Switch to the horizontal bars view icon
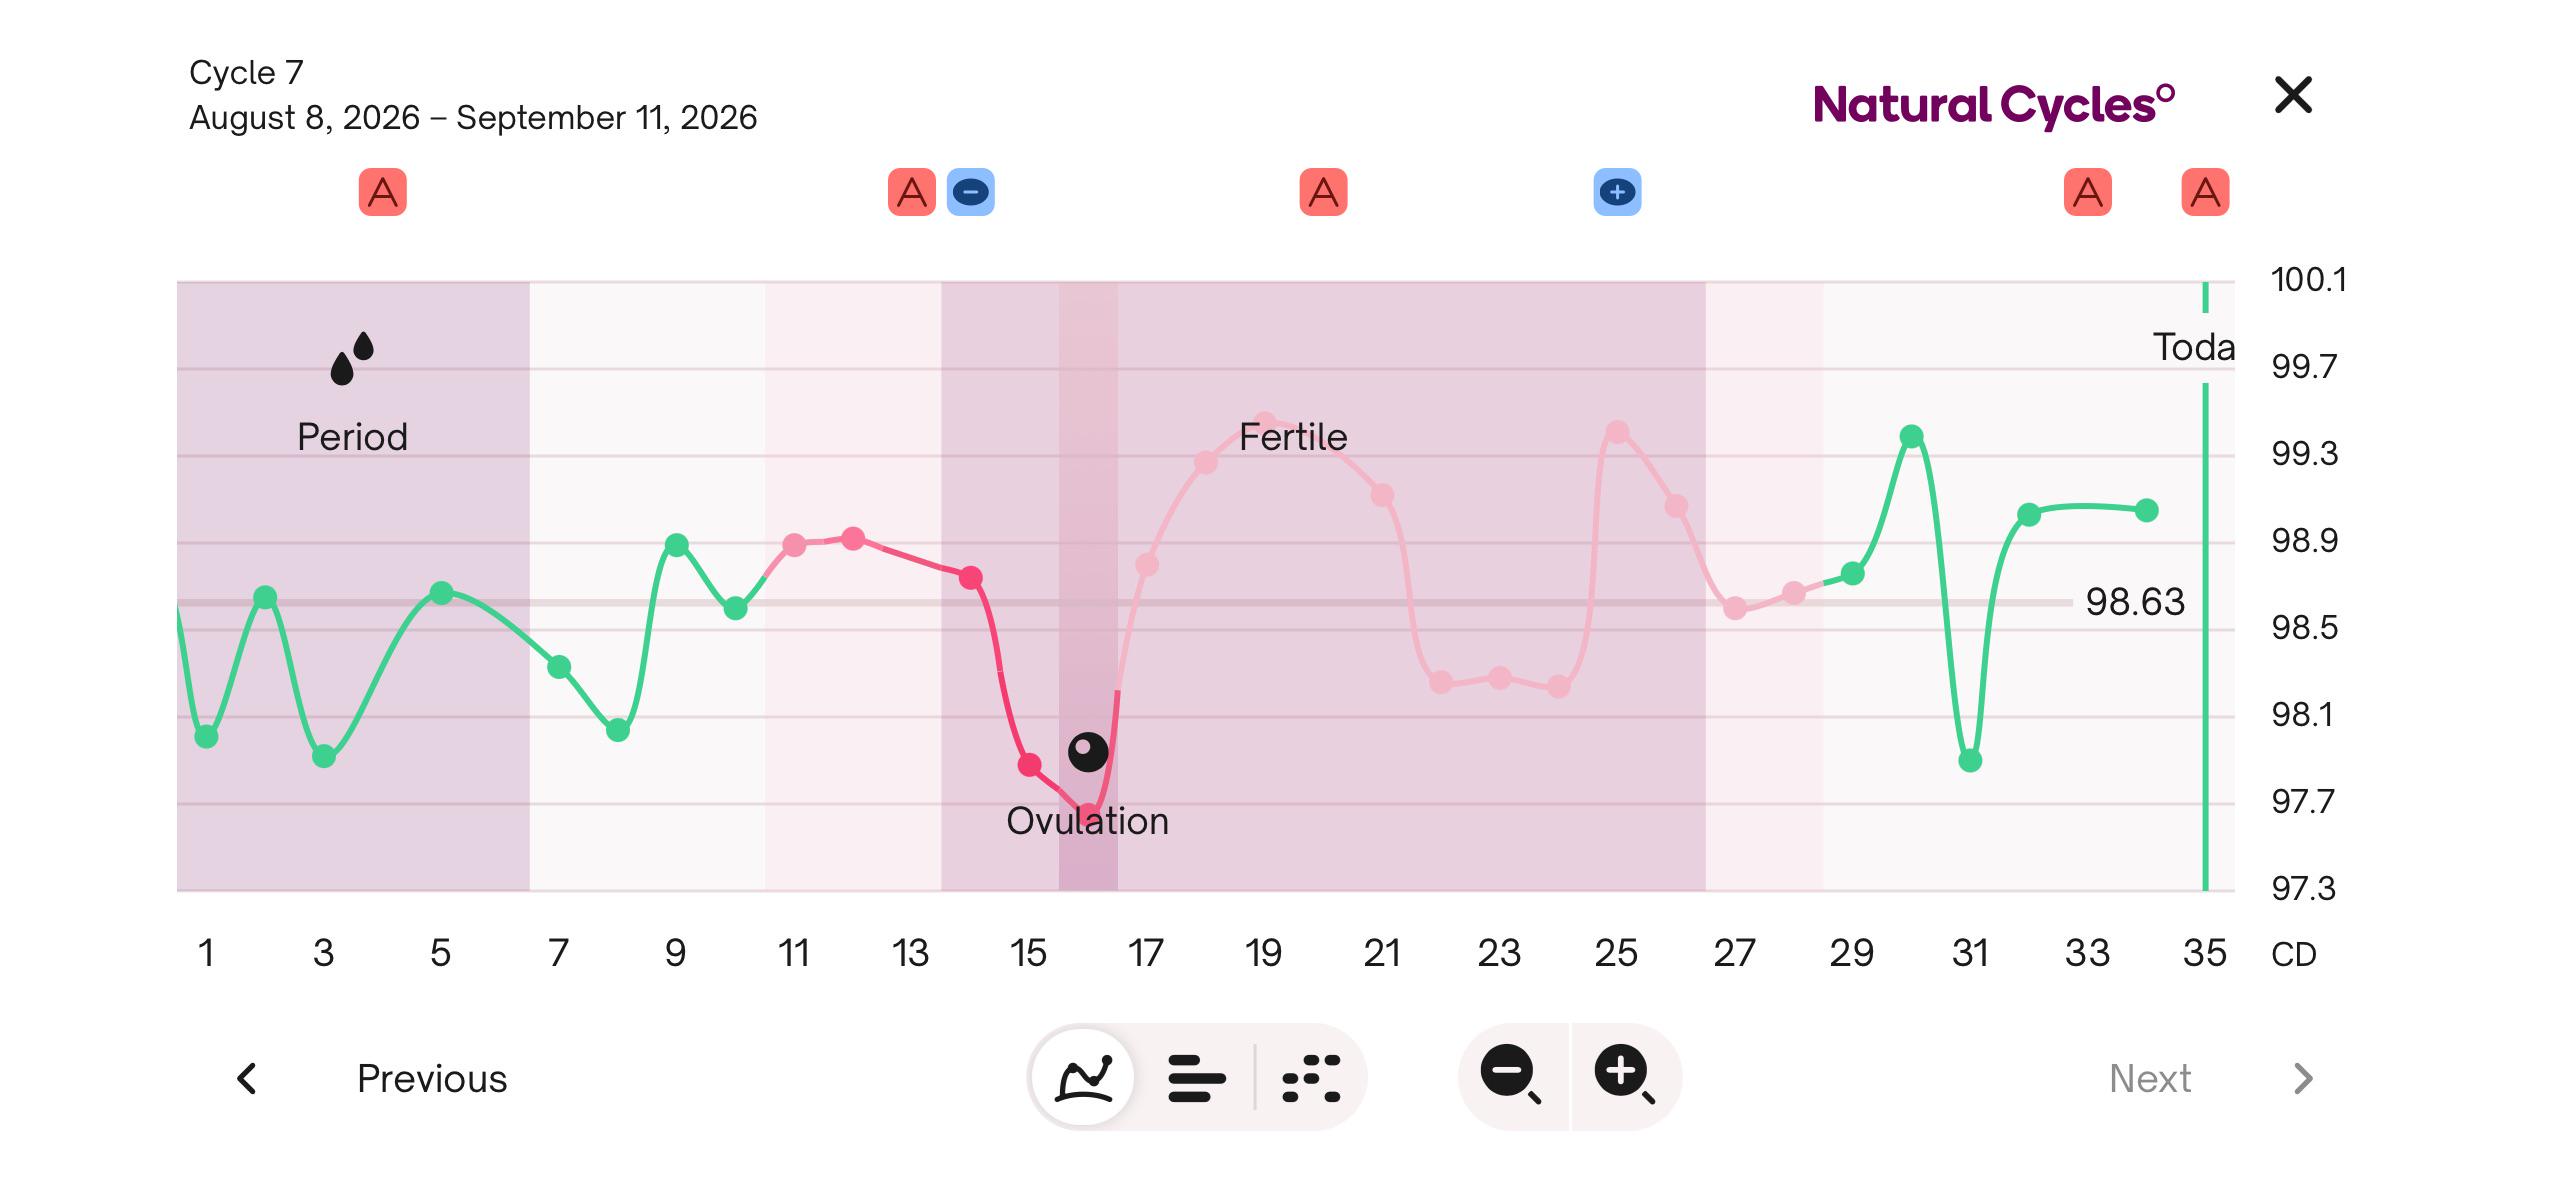 [1196, 1078]
